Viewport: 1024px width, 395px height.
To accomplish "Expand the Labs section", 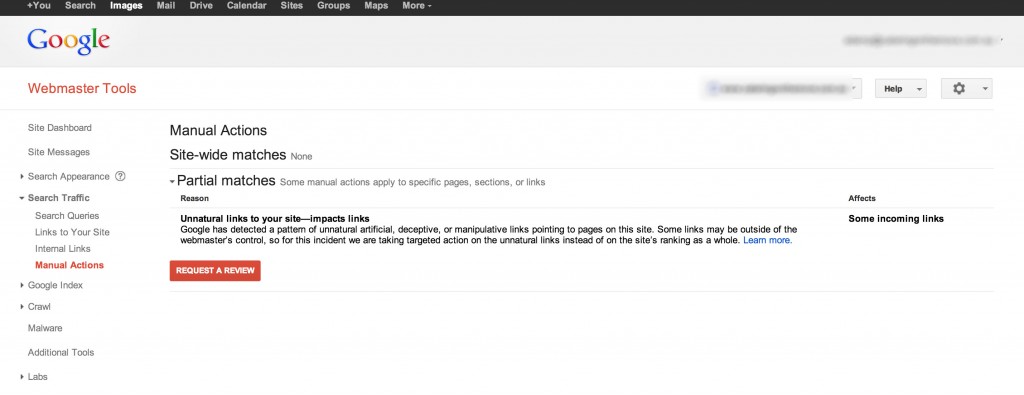I will (x=22, y=377).
